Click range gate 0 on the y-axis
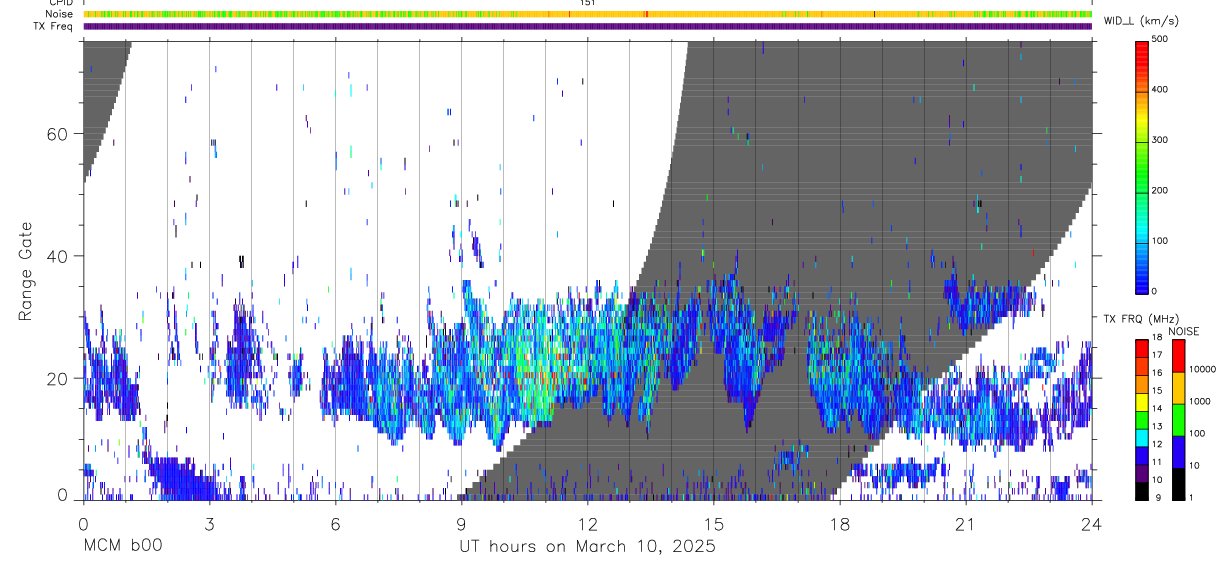Viewport: 1228px width, 567px height. point(63,494)
